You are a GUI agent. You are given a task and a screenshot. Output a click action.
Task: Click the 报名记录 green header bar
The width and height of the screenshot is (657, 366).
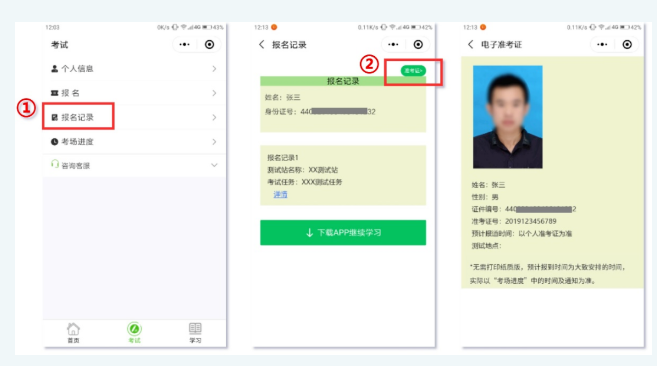coord(343,81)
